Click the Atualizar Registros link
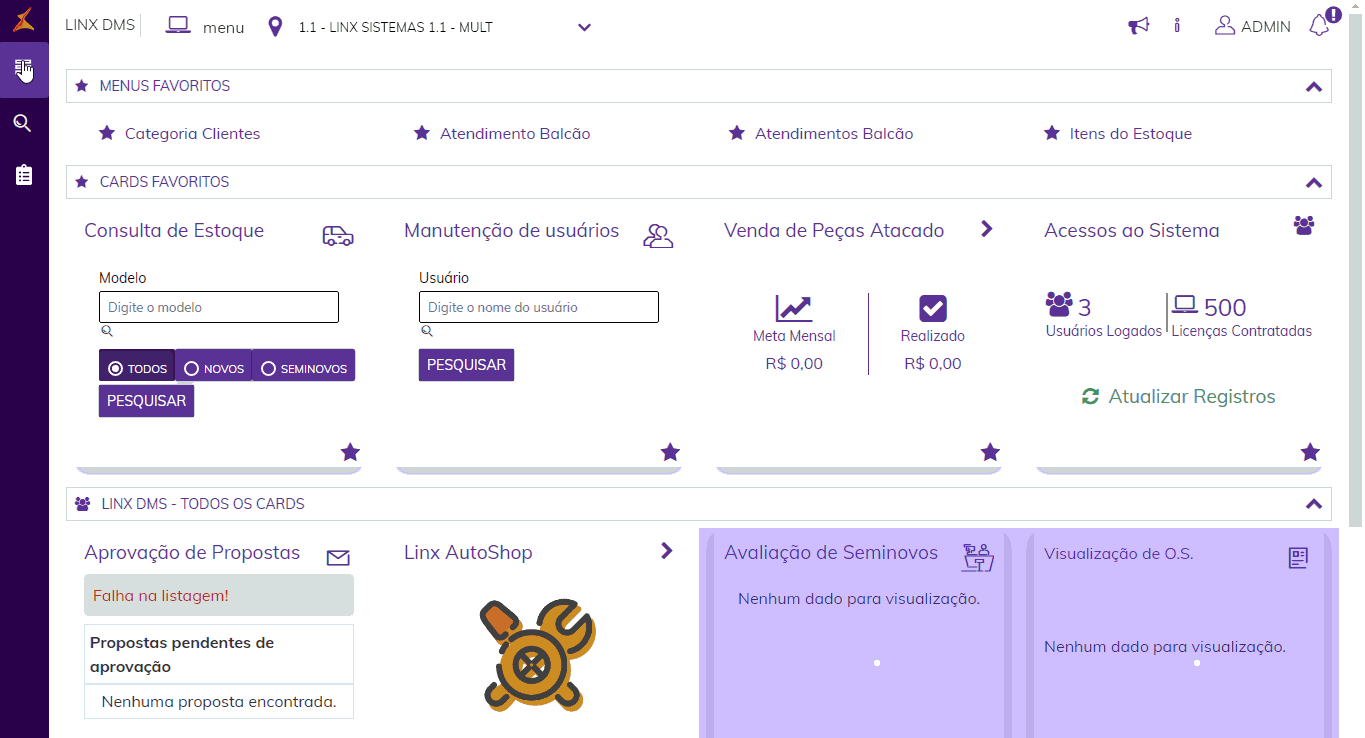This screenshot has width=1365, height=738. (1192, 396)
